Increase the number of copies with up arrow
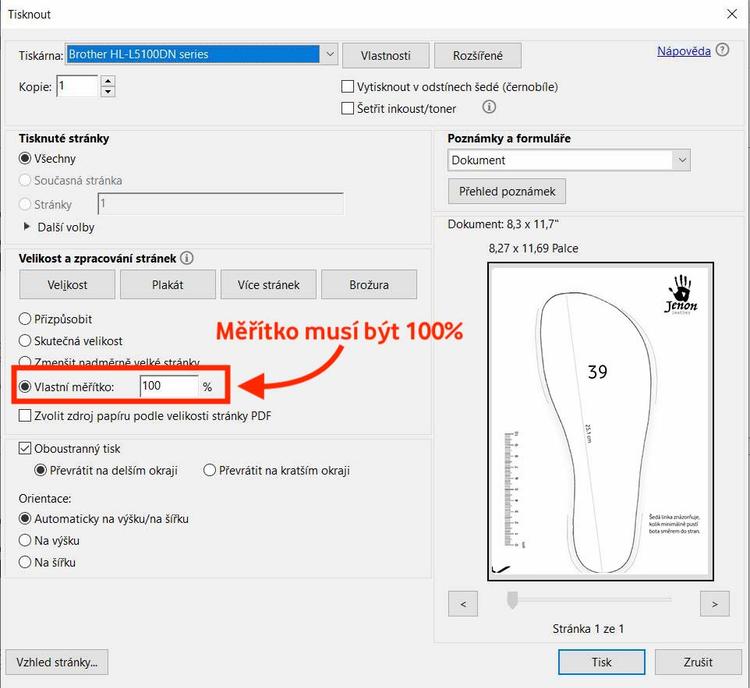The image size is (750, 688). click(x=108, y=81)
